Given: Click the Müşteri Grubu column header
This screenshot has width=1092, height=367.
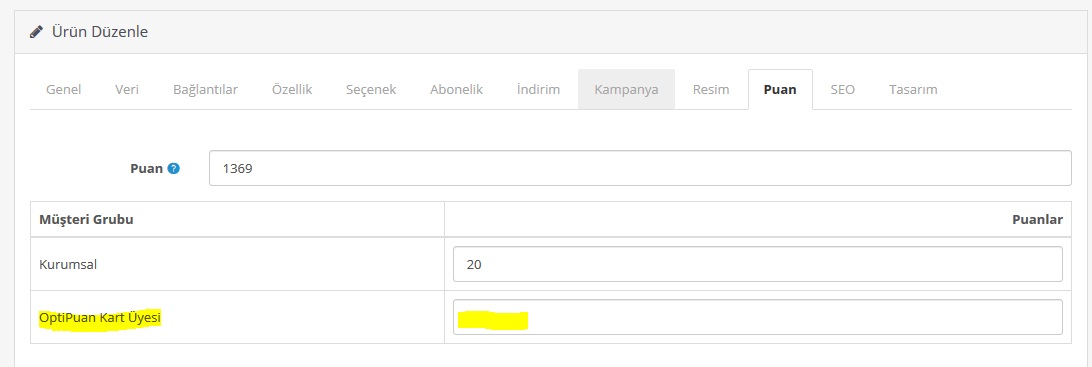Looking at the screenshot, I should click(86, 220).
